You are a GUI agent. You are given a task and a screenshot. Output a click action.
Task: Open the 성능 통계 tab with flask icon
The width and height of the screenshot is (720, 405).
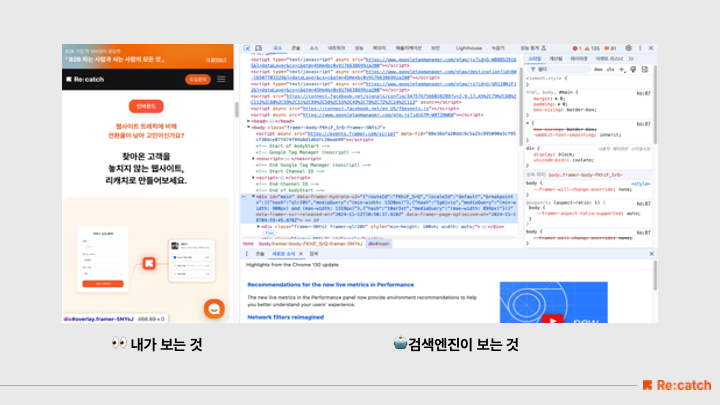pyautogui.click(x=533, y=48)
